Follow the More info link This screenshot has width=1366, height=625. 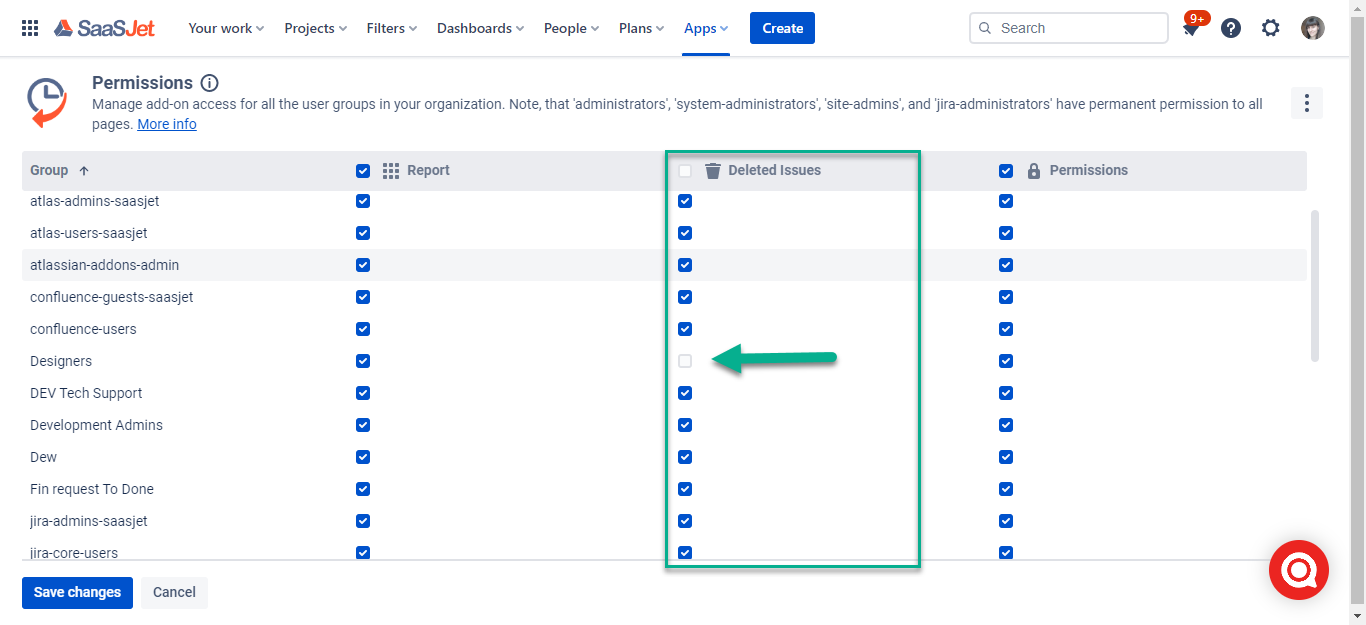click(167, 124)
